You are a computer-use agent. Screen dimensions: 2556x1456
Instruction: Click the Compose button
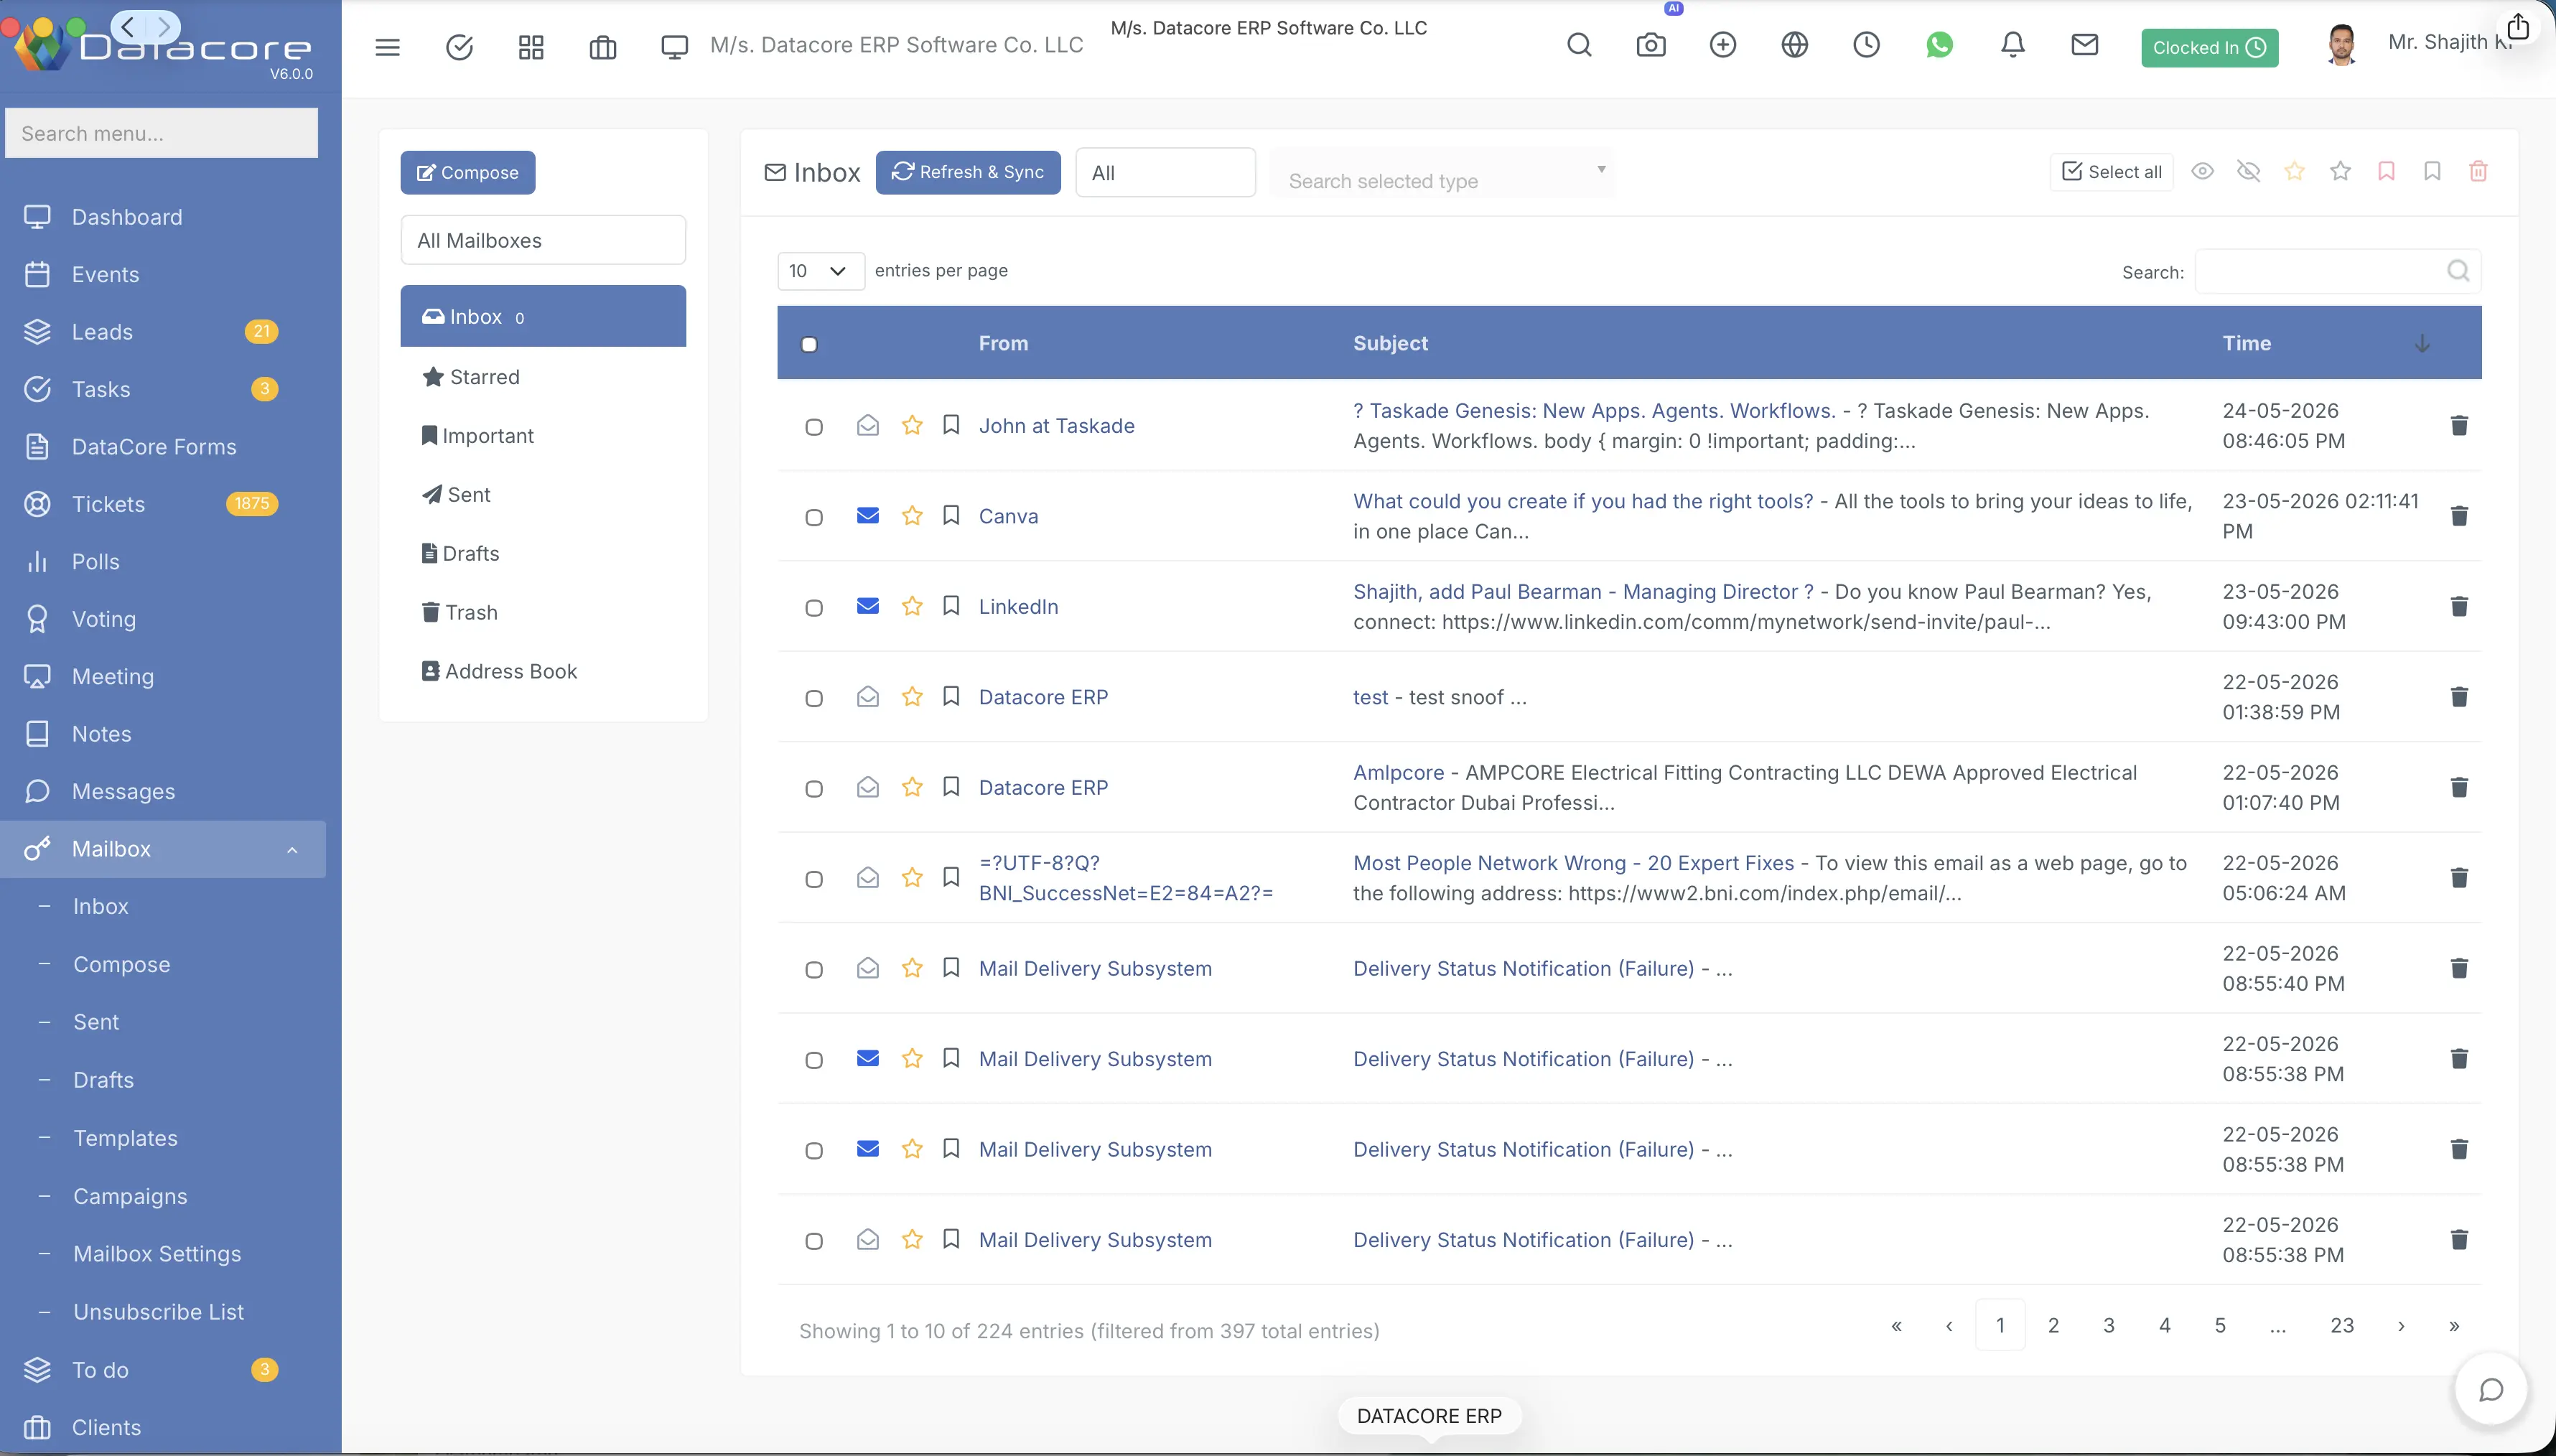pos(468,172)
